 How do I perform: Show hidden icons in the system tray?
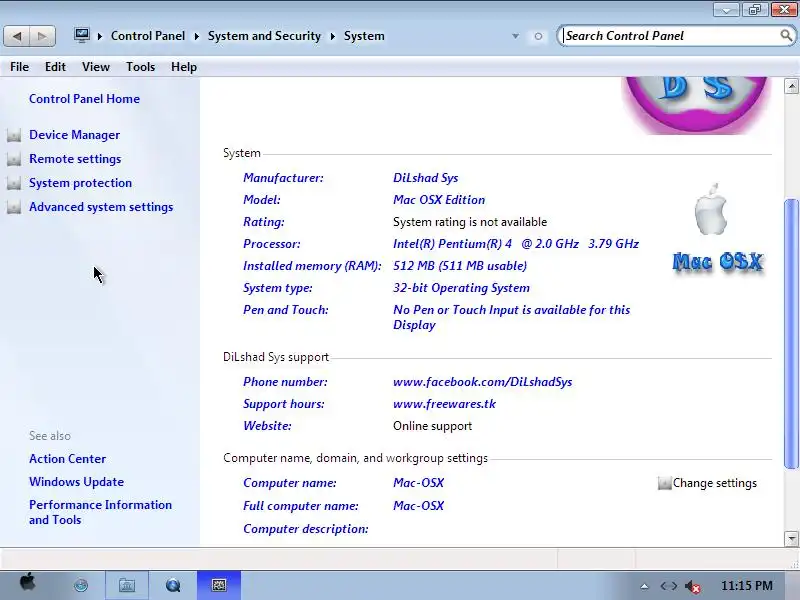click(644, 586)
